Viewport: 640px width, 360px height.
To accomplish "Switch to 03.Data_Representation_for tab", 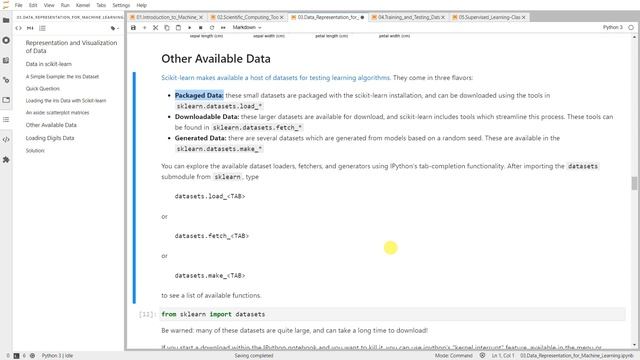I will 327,17.
